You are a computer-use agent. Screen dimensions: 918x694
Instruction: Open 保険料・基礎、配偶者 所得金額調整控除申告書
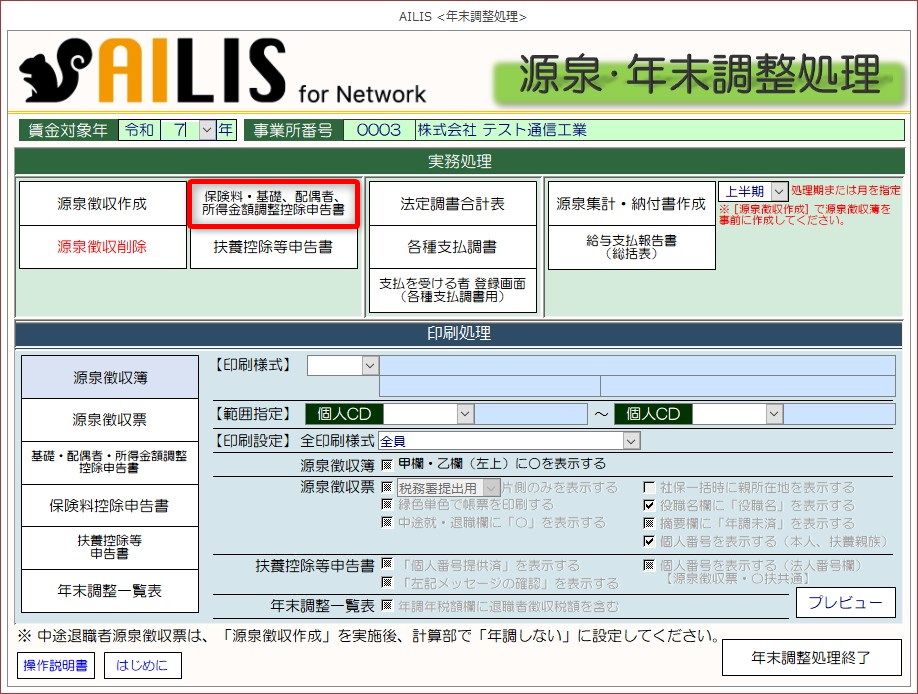(273, 203)
